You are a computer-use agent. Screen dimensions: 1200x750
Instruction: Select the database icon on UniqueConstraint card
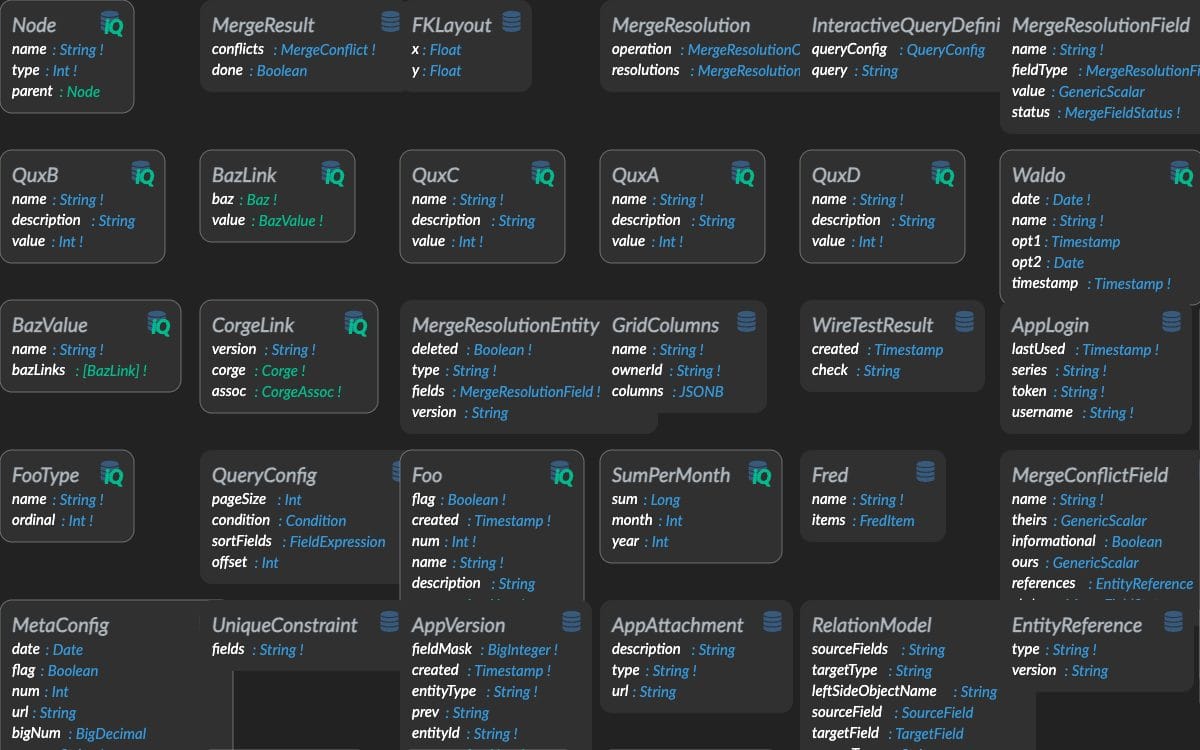pyautogui.click(x=390, y=621)
